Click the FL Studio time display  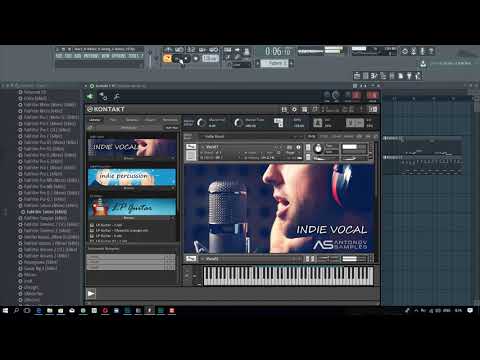point(278,52)
